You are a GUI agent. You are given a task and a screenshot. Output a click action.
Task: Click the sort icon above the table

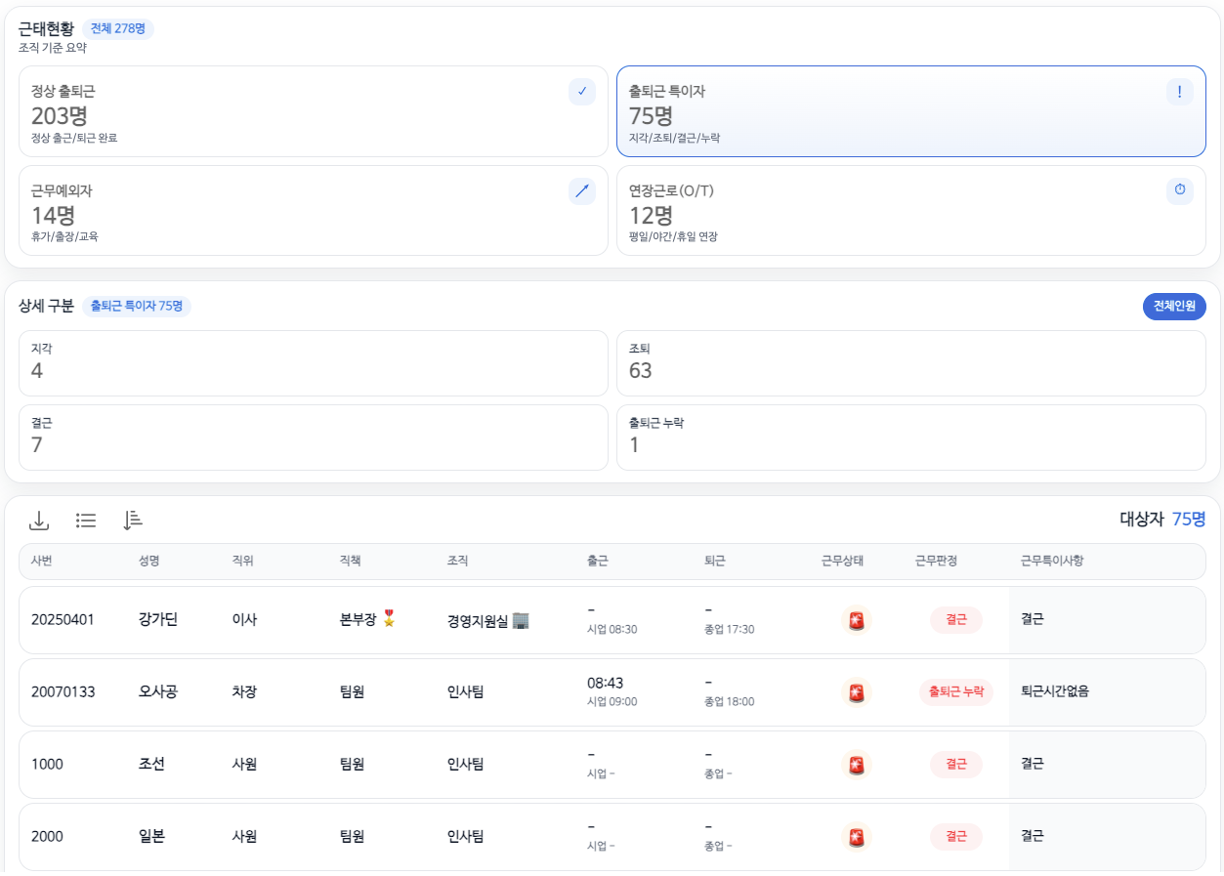pyautogui.click(x=133, y=520)
